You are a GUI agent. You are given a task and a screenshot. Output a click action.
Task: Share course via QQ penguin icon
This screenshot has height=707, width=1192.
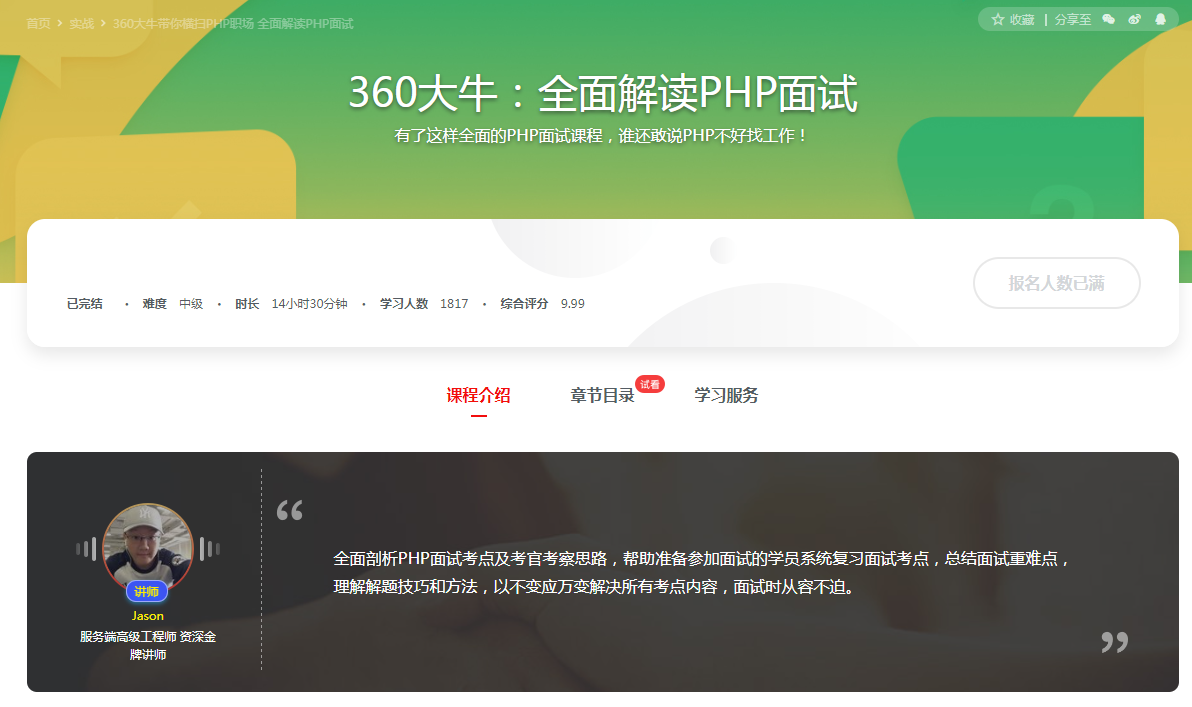pos(1160,19)
